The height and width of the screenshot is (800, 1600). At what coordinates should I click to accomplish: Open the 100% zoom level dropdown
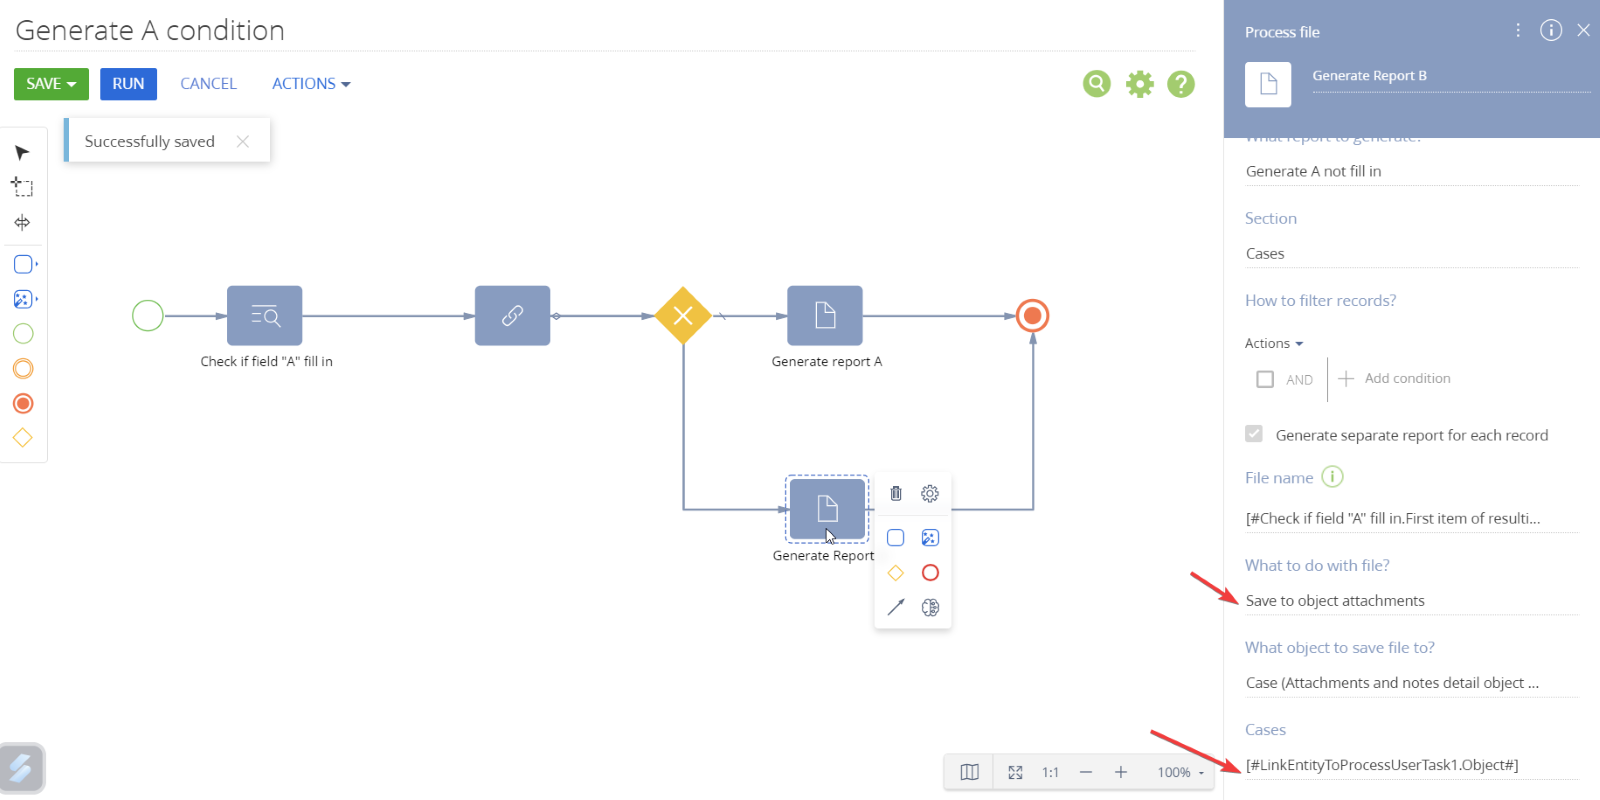point(1180,772)
